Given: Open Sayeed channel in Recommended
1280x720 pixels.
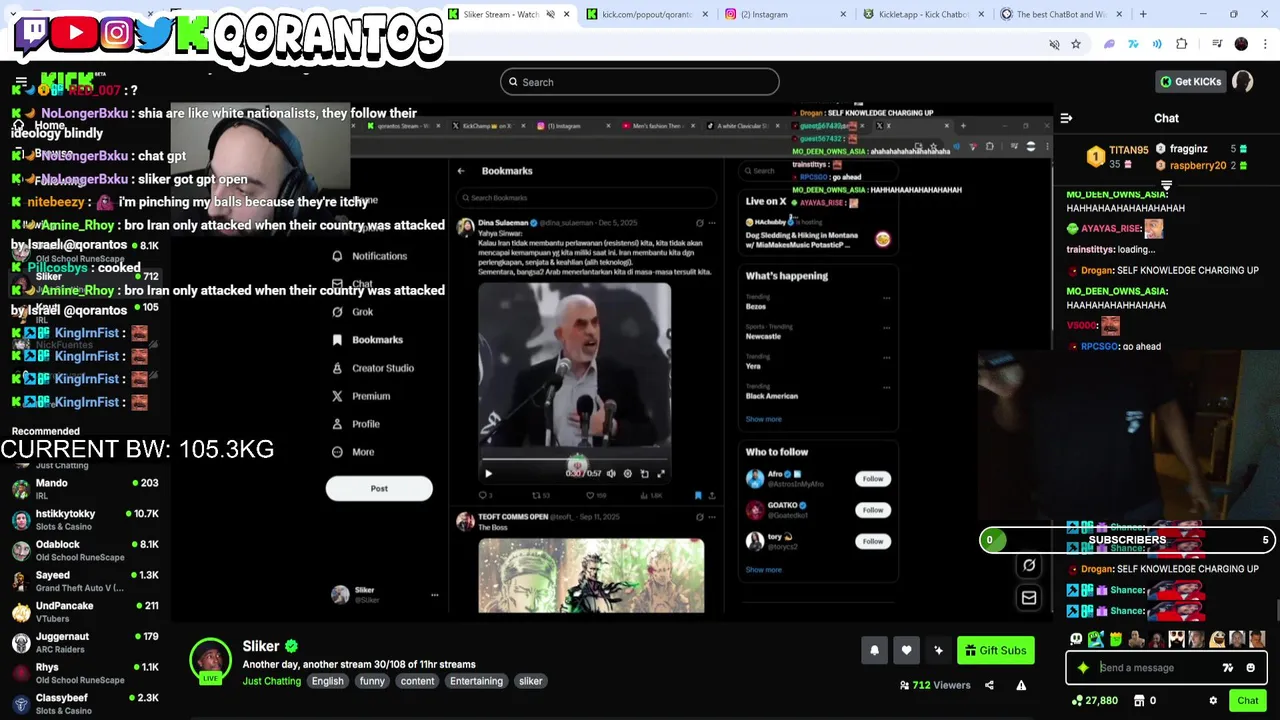Looking at the screenshot, I should point(85,581).
